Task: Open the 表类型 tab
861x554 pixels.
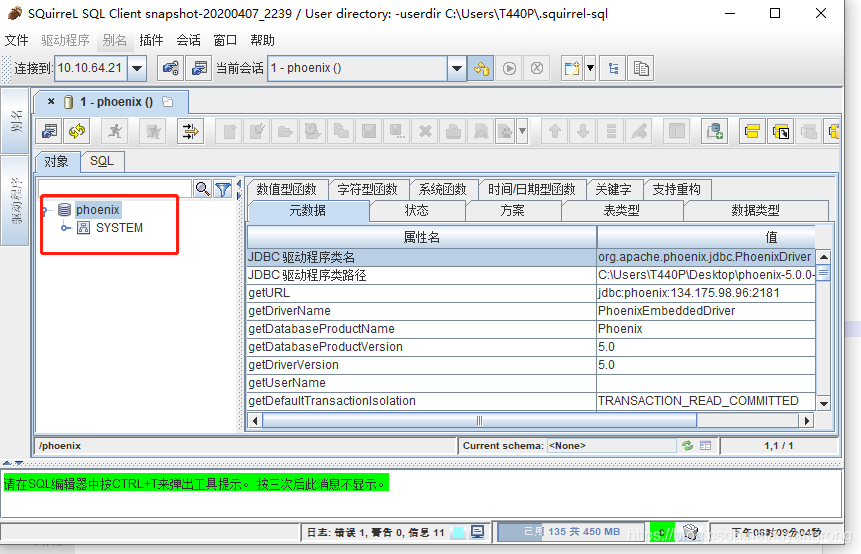Action: pyautogui.click(x=622, y=210)
